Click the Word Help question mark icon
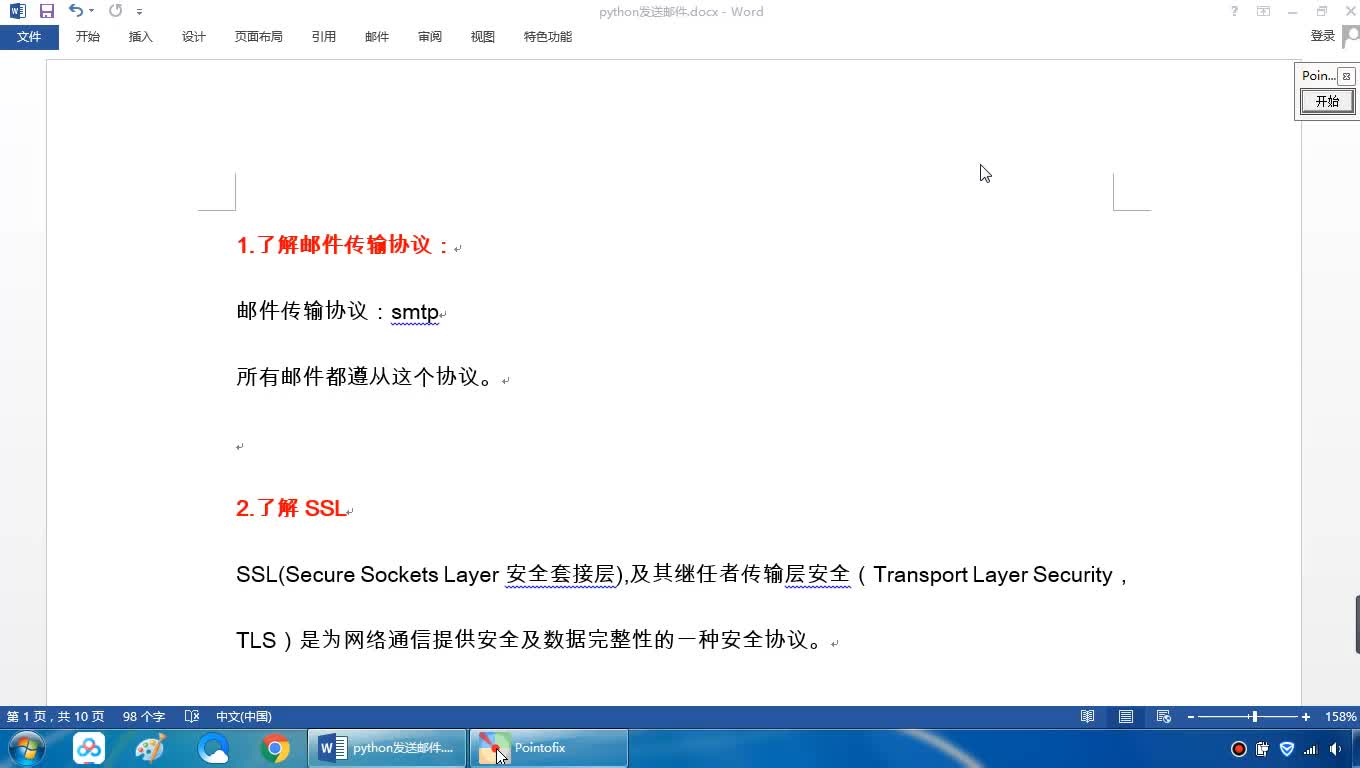The width and height of the screenshot is (1360, 768). 1234,11
